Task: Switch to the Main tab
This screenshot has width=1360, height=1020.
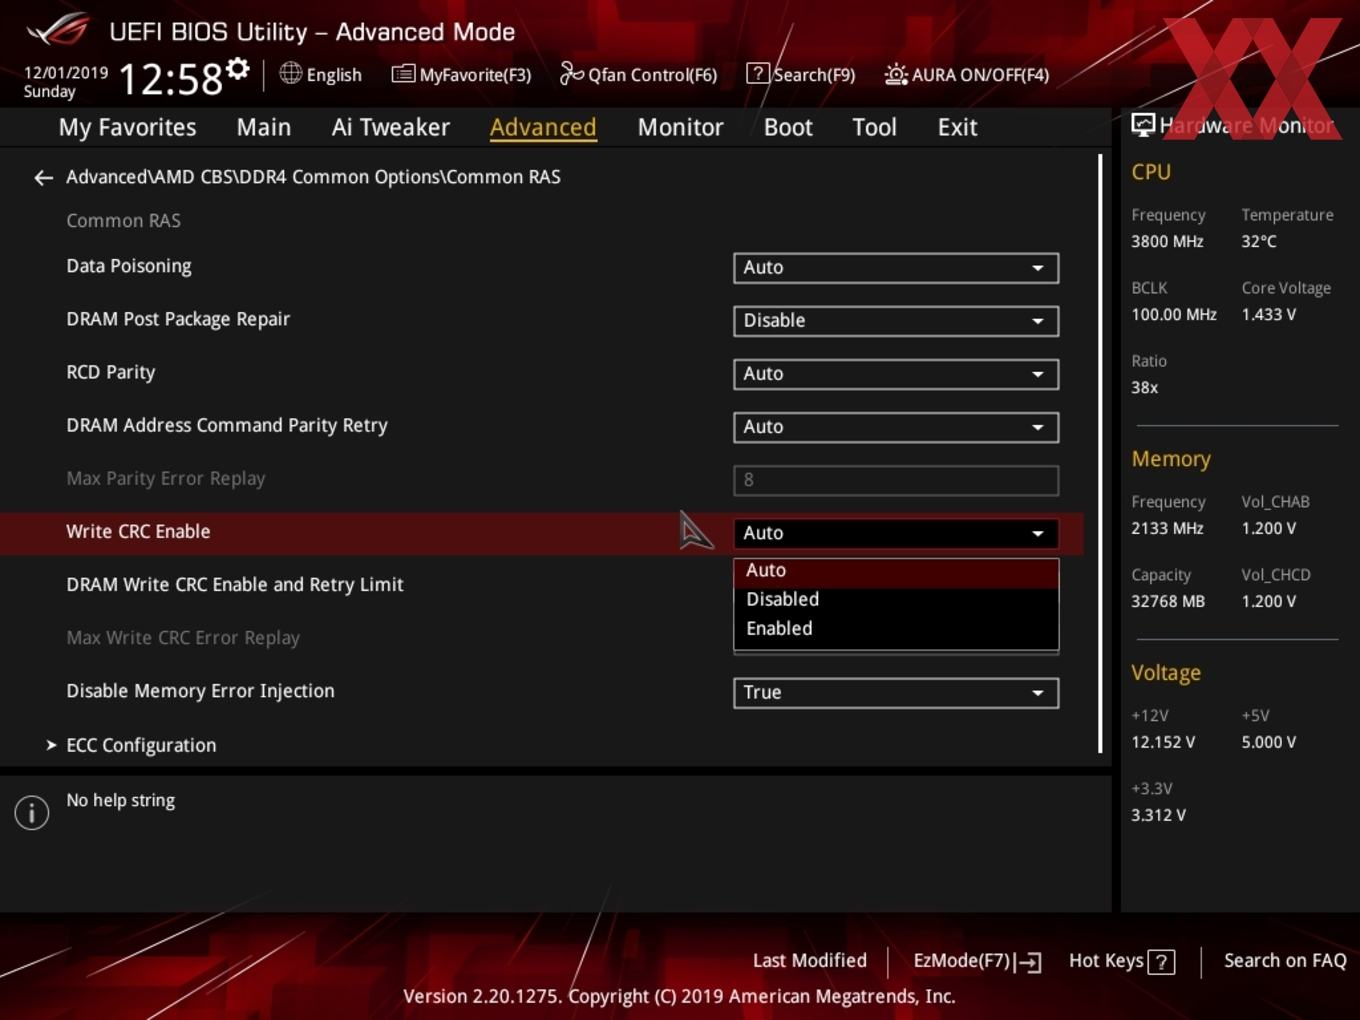Action: [264, 128]
